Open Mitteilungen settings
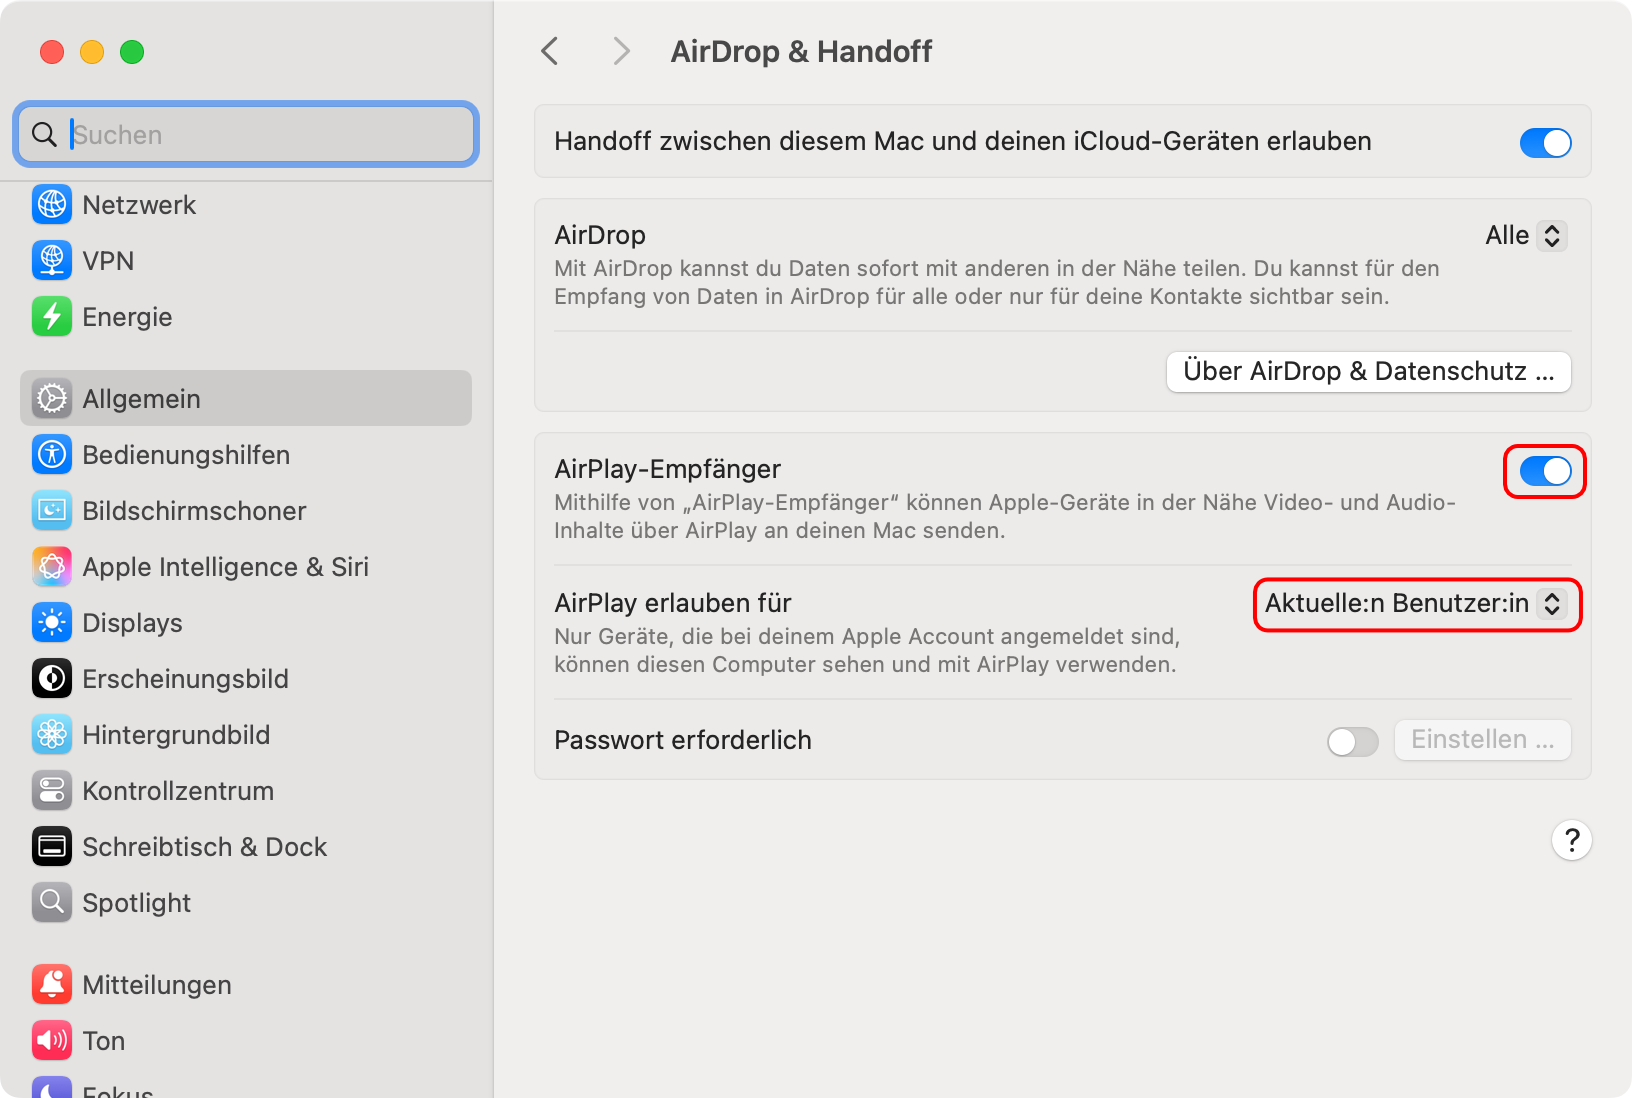 point(246,985)
